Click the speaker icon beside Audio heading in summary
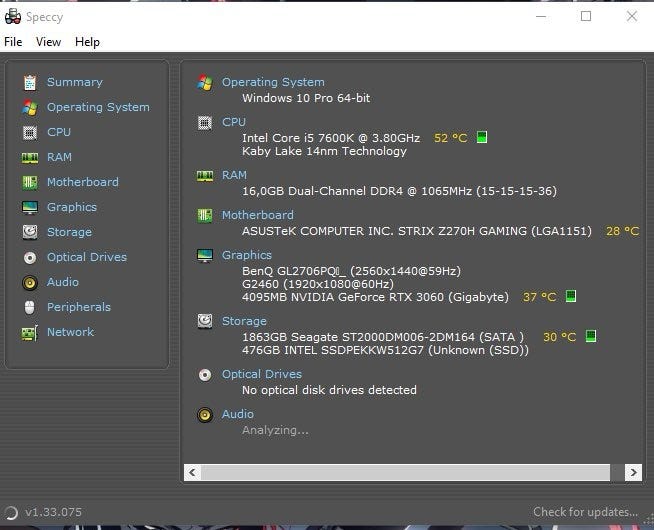Screen dimensions: 654x530 [x=205, y=414]
